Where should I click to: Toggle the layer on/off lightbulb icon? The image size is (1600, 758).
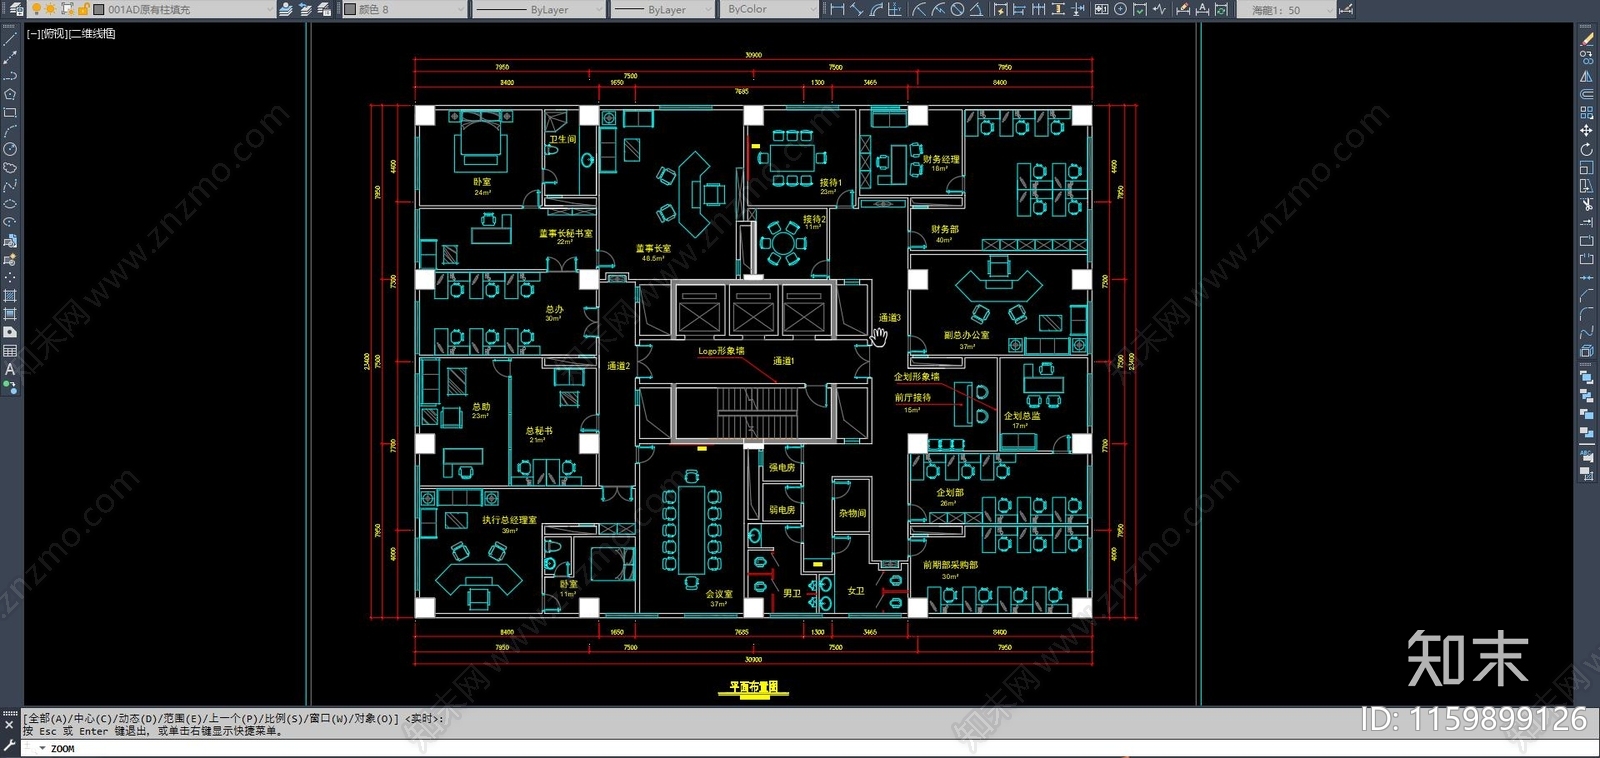click(36, 9)
